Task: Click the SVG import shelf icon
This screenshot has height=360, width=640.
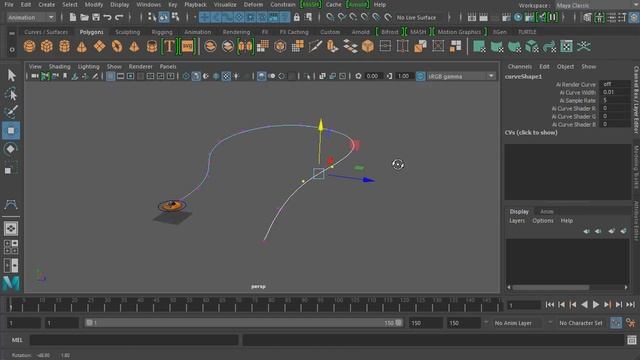Action: [187, 47]
